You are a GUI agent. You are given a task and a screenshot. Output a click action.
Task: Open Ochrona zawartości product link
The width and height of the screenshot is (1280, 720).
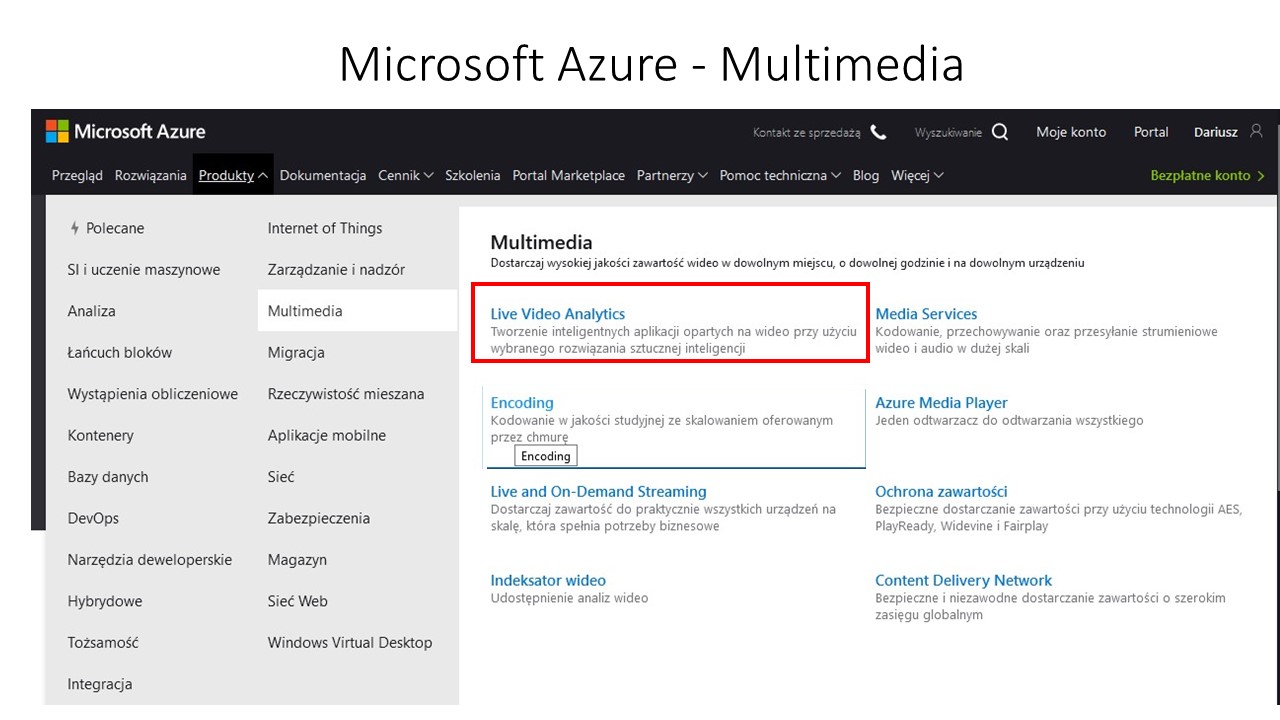pyautogui.click(x=941, y=492)
